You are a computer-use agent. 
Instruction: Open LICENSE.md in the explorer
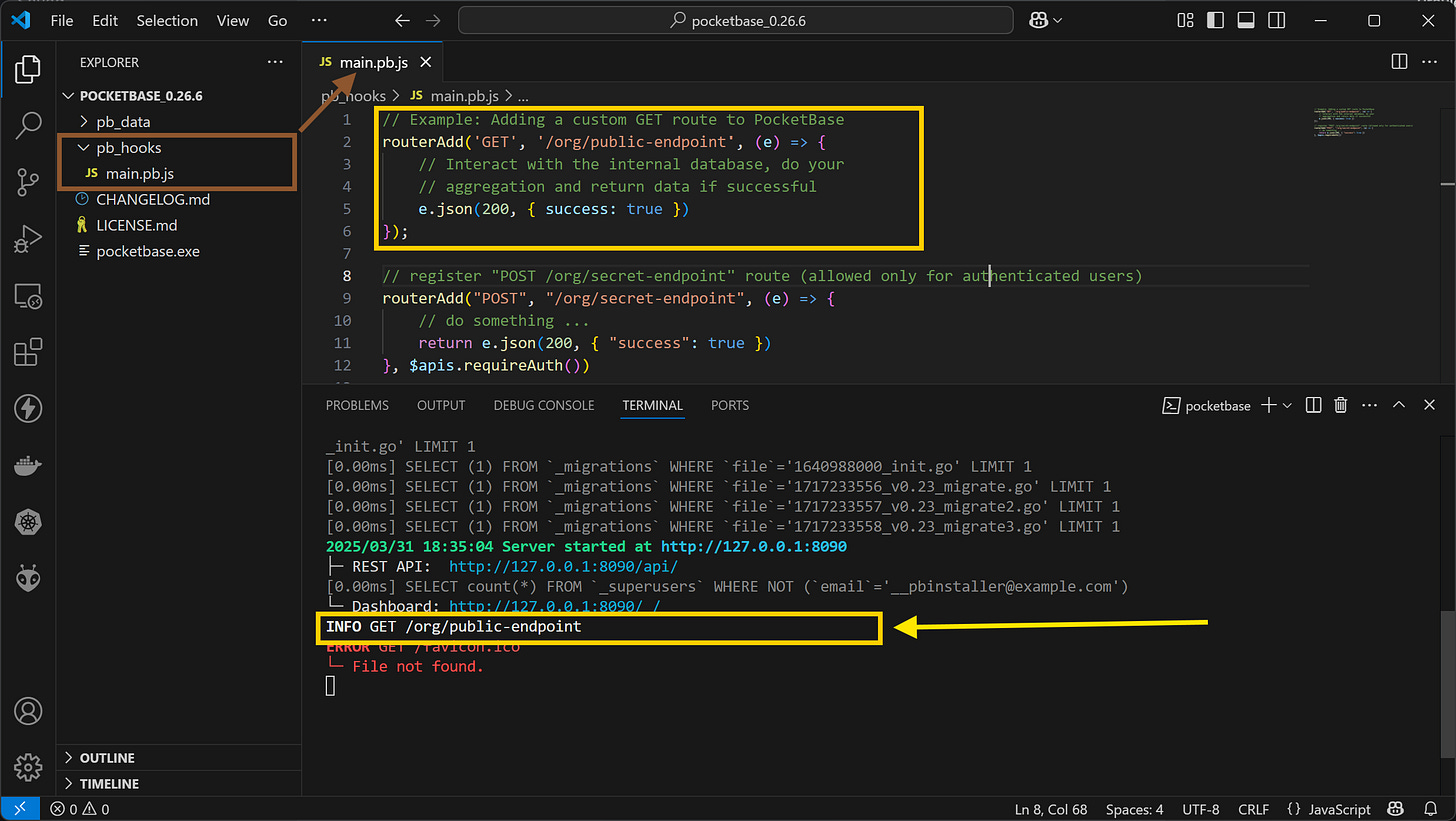[x=136, y=225]
